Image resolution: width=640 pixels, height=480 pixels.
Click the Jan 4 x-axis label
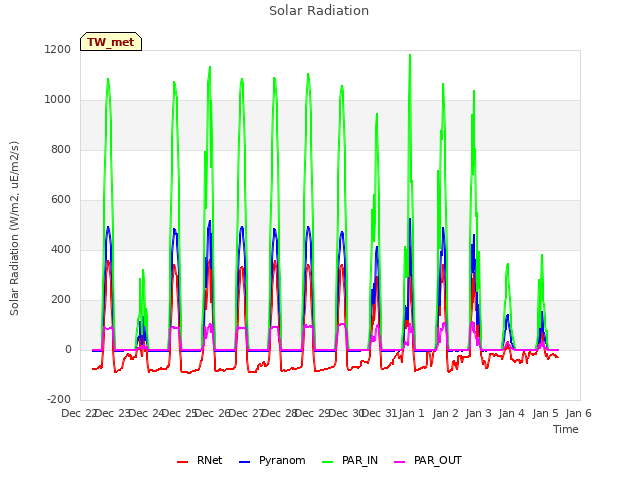tap(511, 413)
